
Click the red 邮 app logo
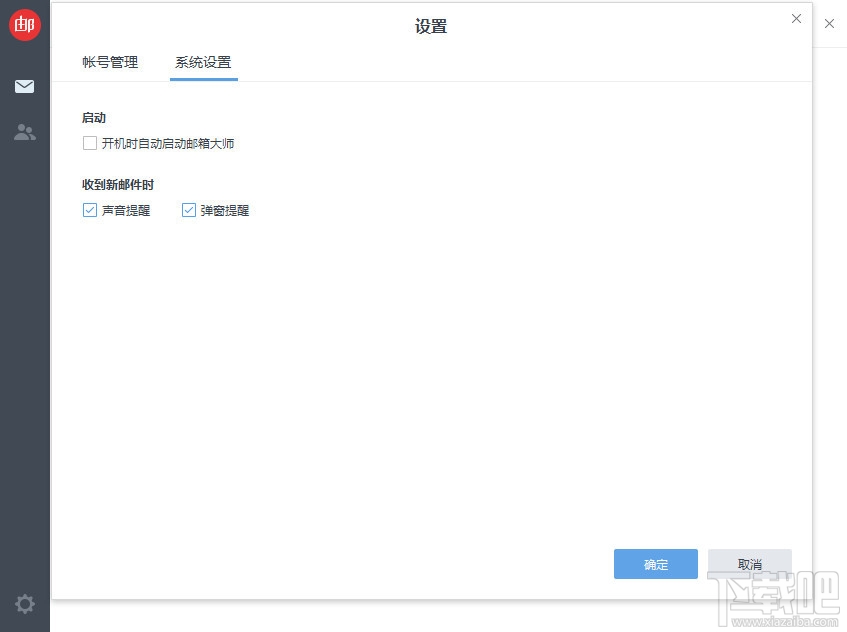tap(24, 24)
